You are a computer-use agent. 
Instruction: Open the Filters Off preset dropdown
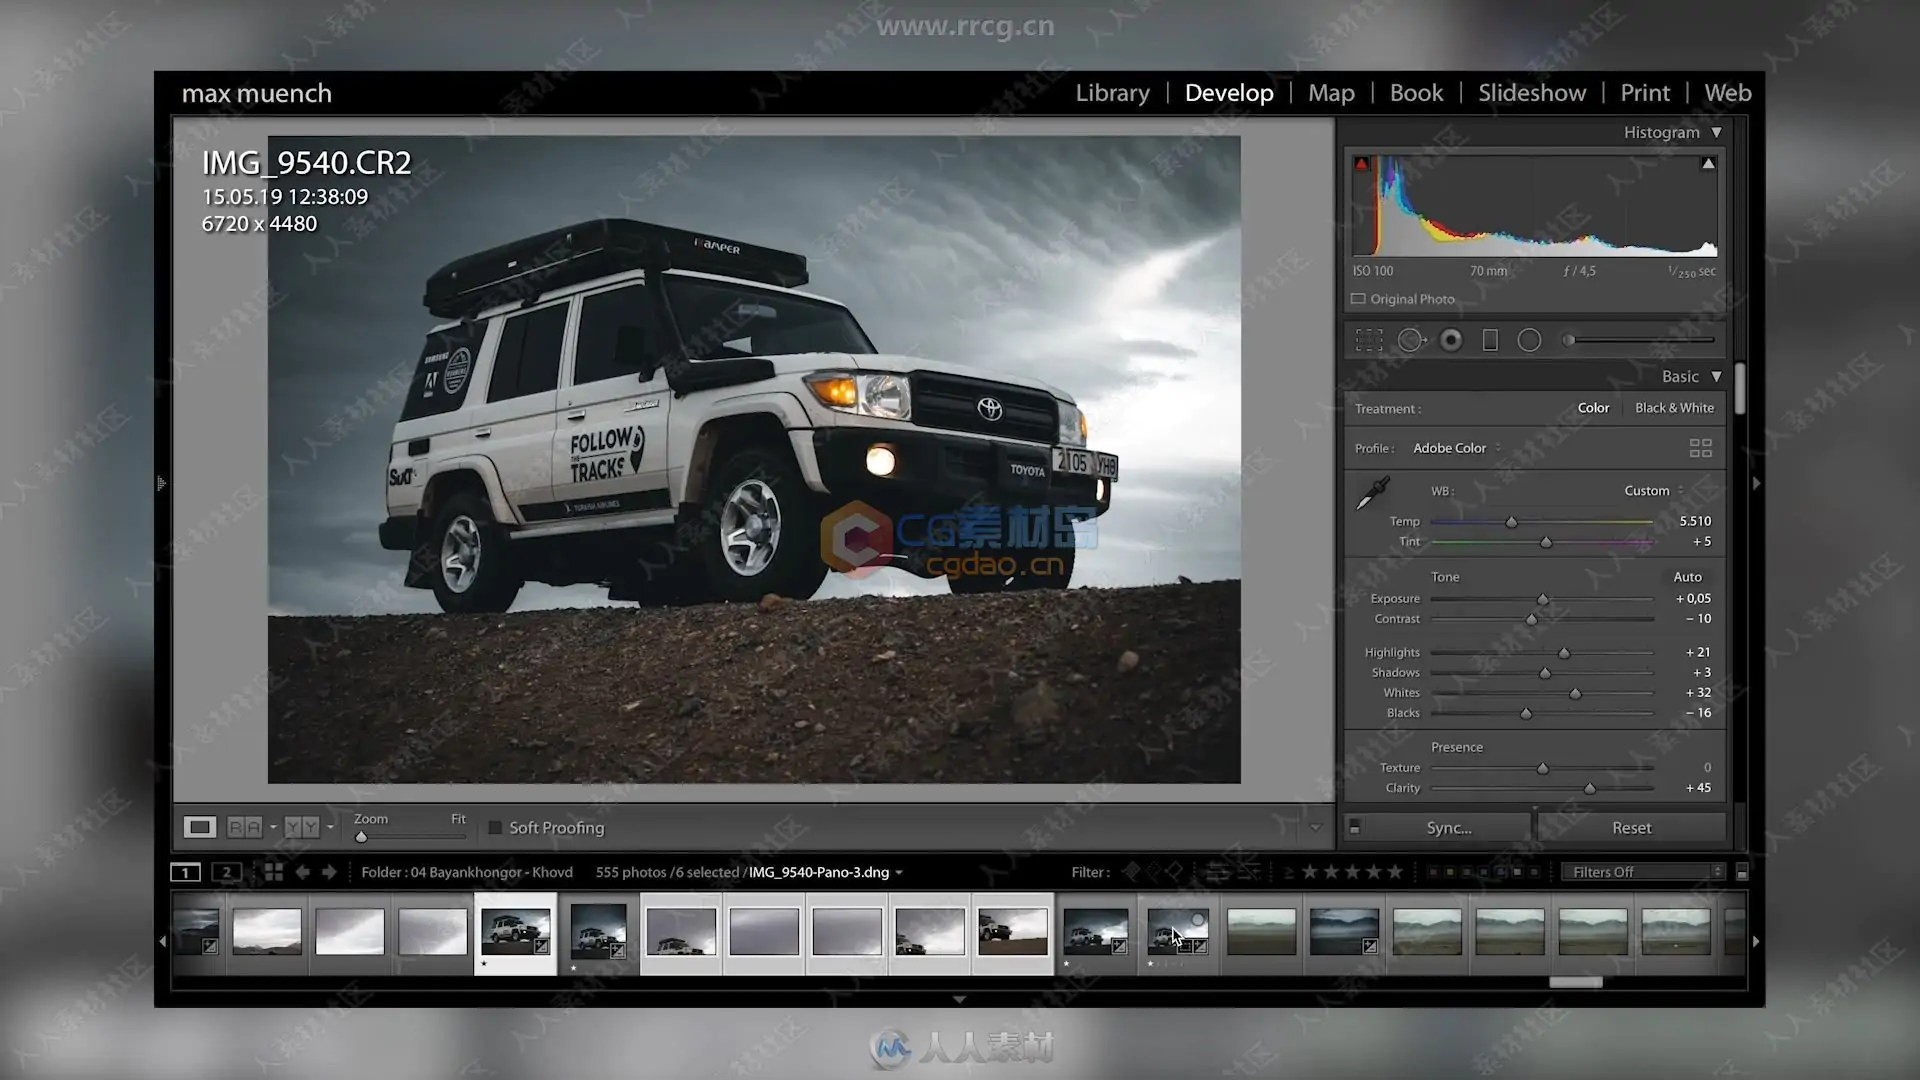coord(1644,872)
